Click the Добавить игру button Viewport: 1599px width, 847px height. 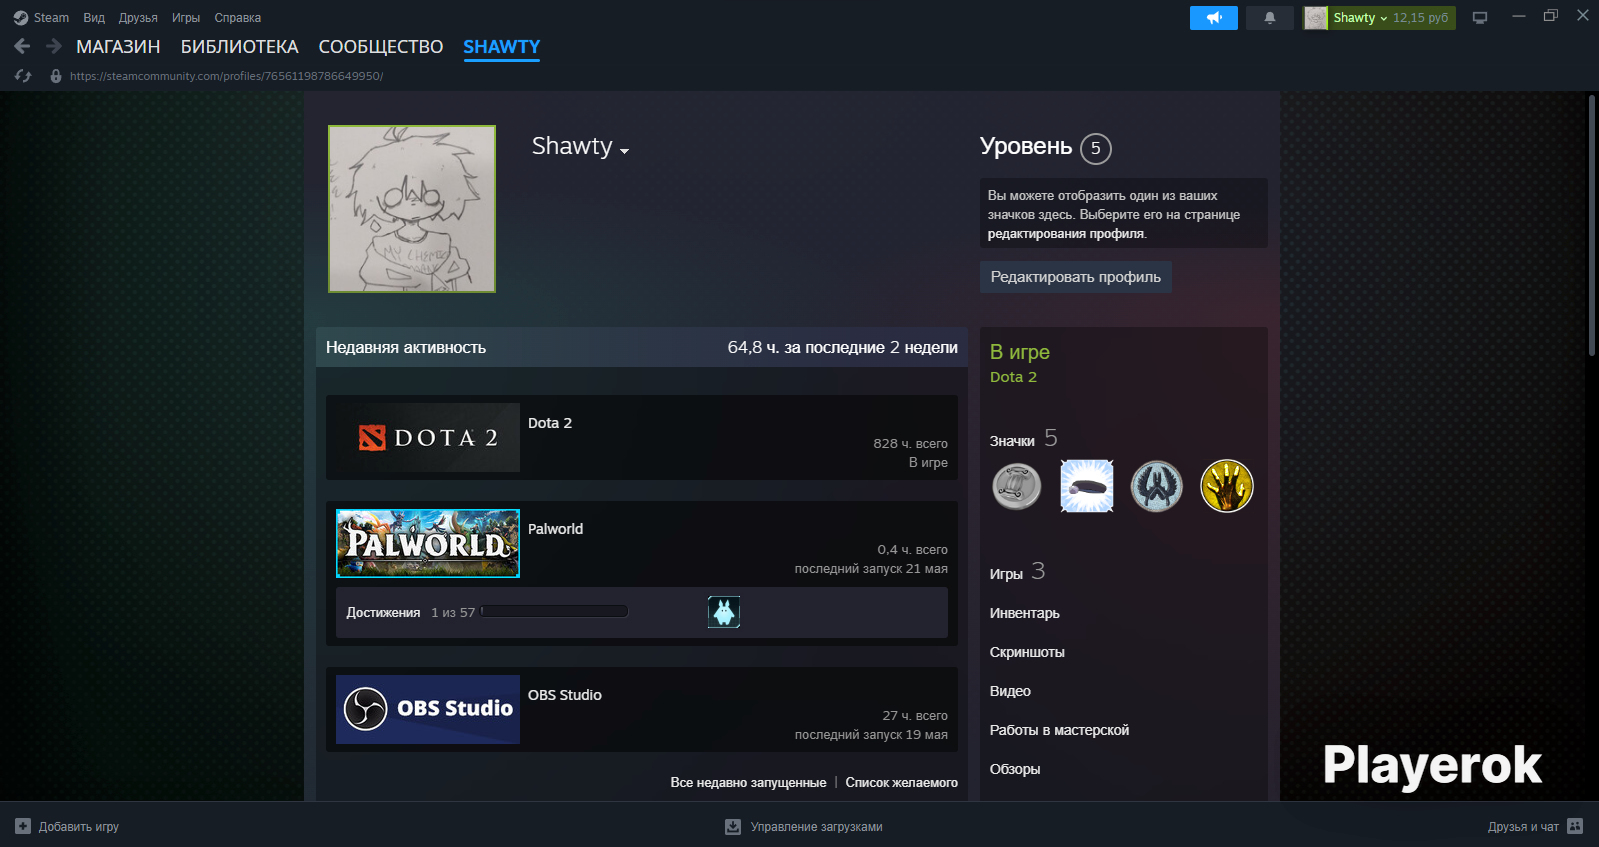pos(67,827)
